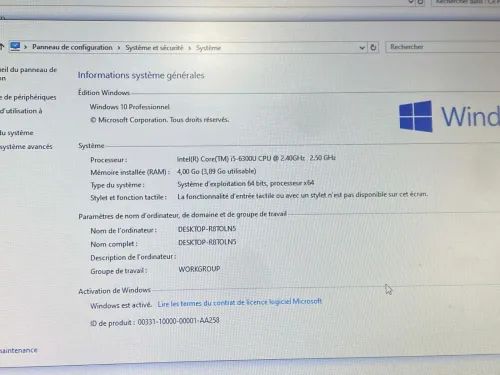The width and height of the screenshot is (500, 375).
Task: Select the Windows est activé text
Action: click(x=121, y=305)
